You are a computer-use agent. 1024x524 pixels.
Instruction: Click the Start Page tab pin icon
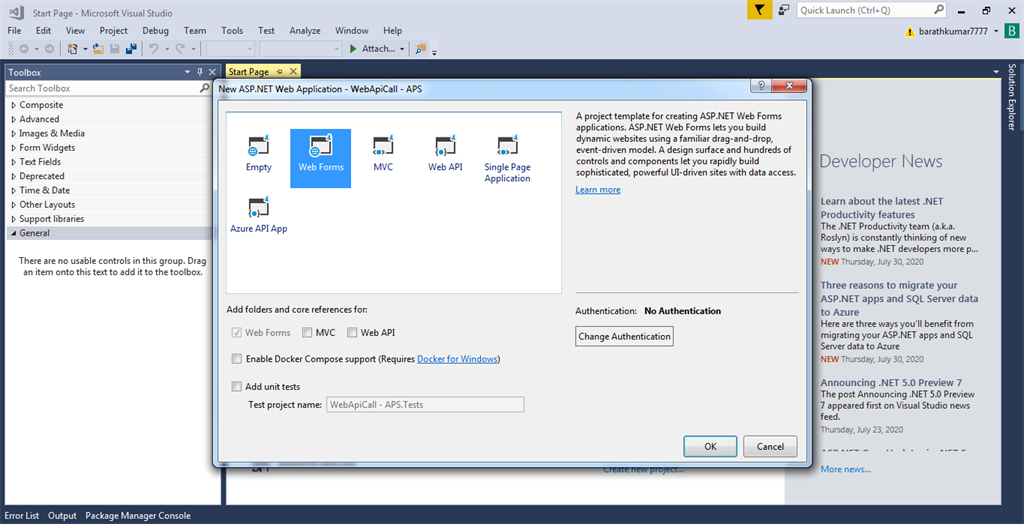(x=280, y=72)
